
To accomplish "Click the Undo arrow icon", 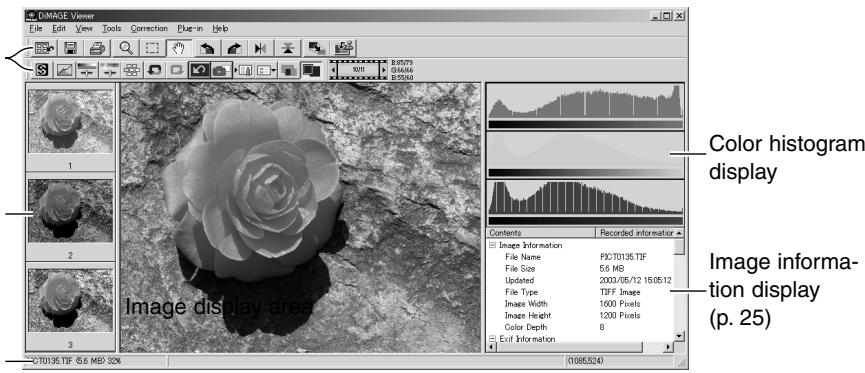I will click(x=154, y=70).
